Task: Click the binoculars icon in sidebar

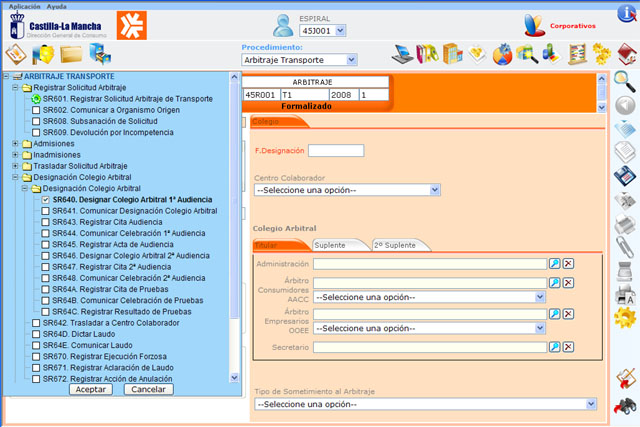Action: (x=625, y=407)
